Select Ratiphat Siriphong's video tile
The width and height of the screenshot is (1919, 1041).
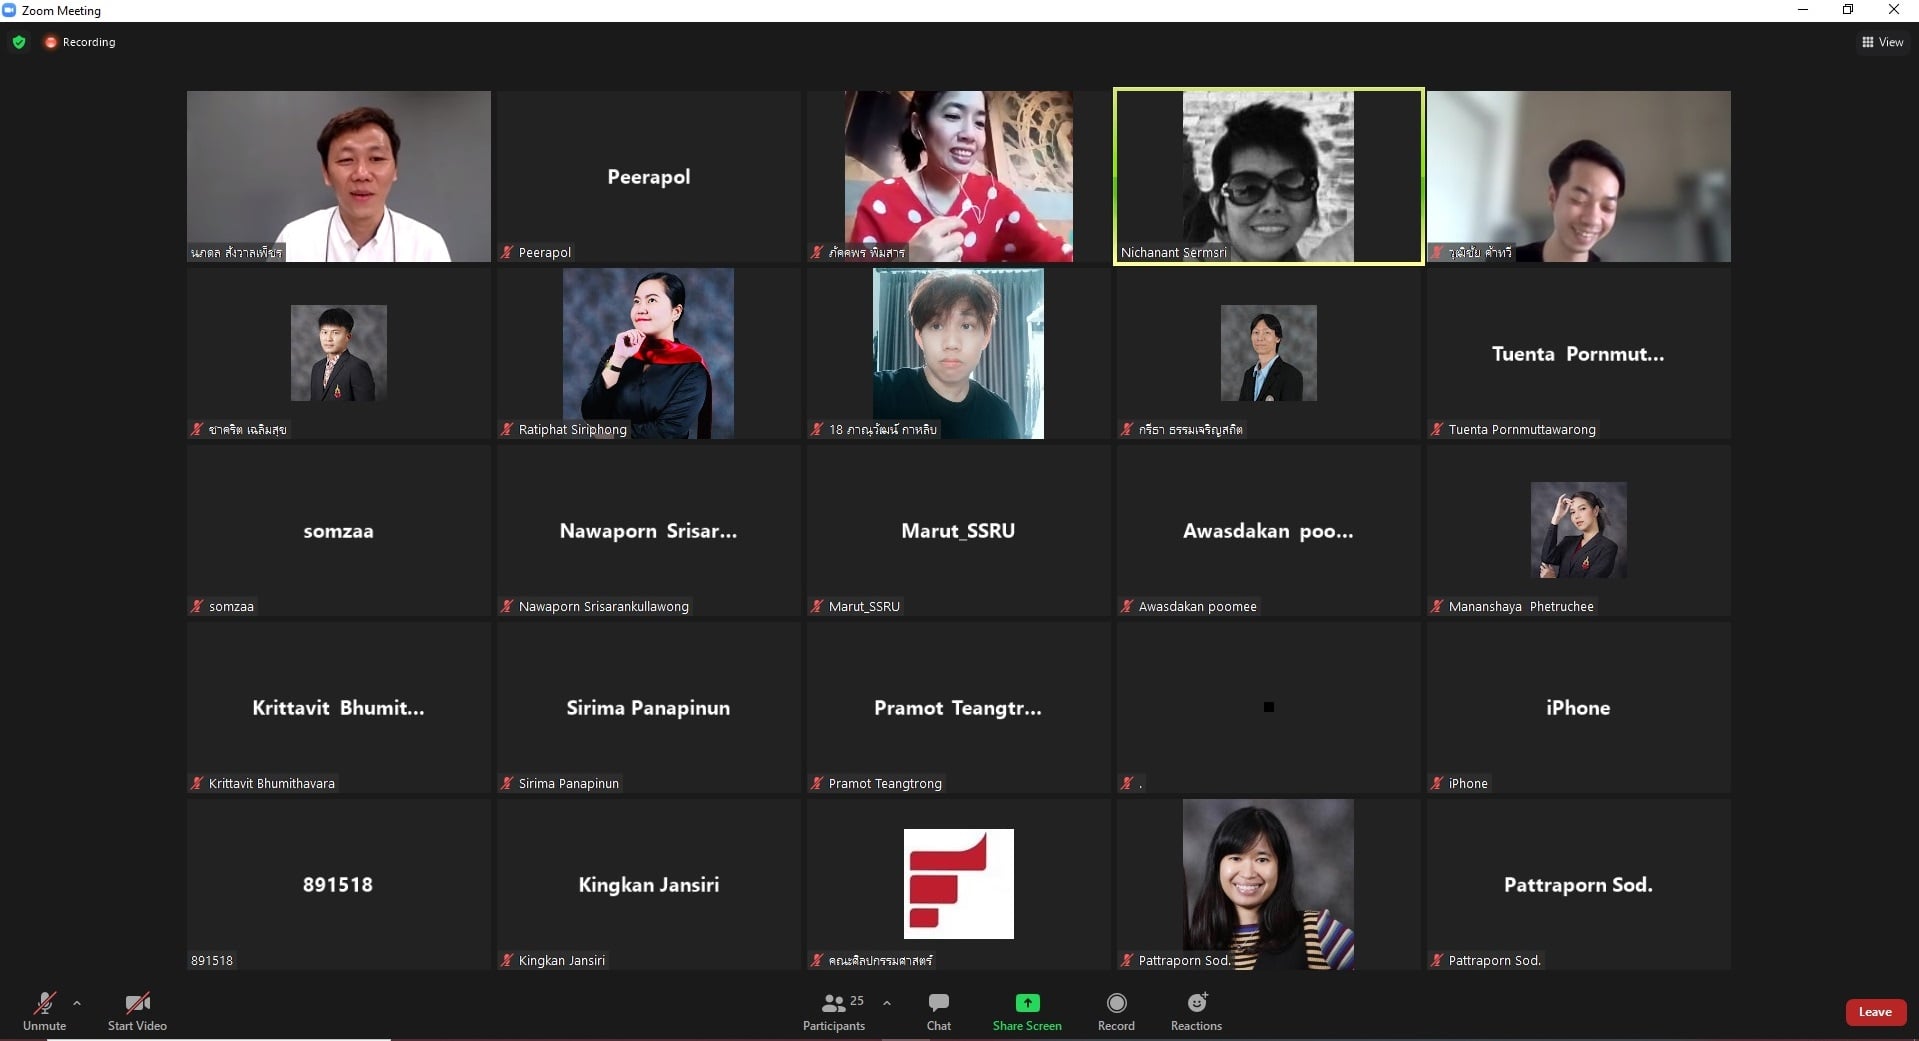pos(648,353)
